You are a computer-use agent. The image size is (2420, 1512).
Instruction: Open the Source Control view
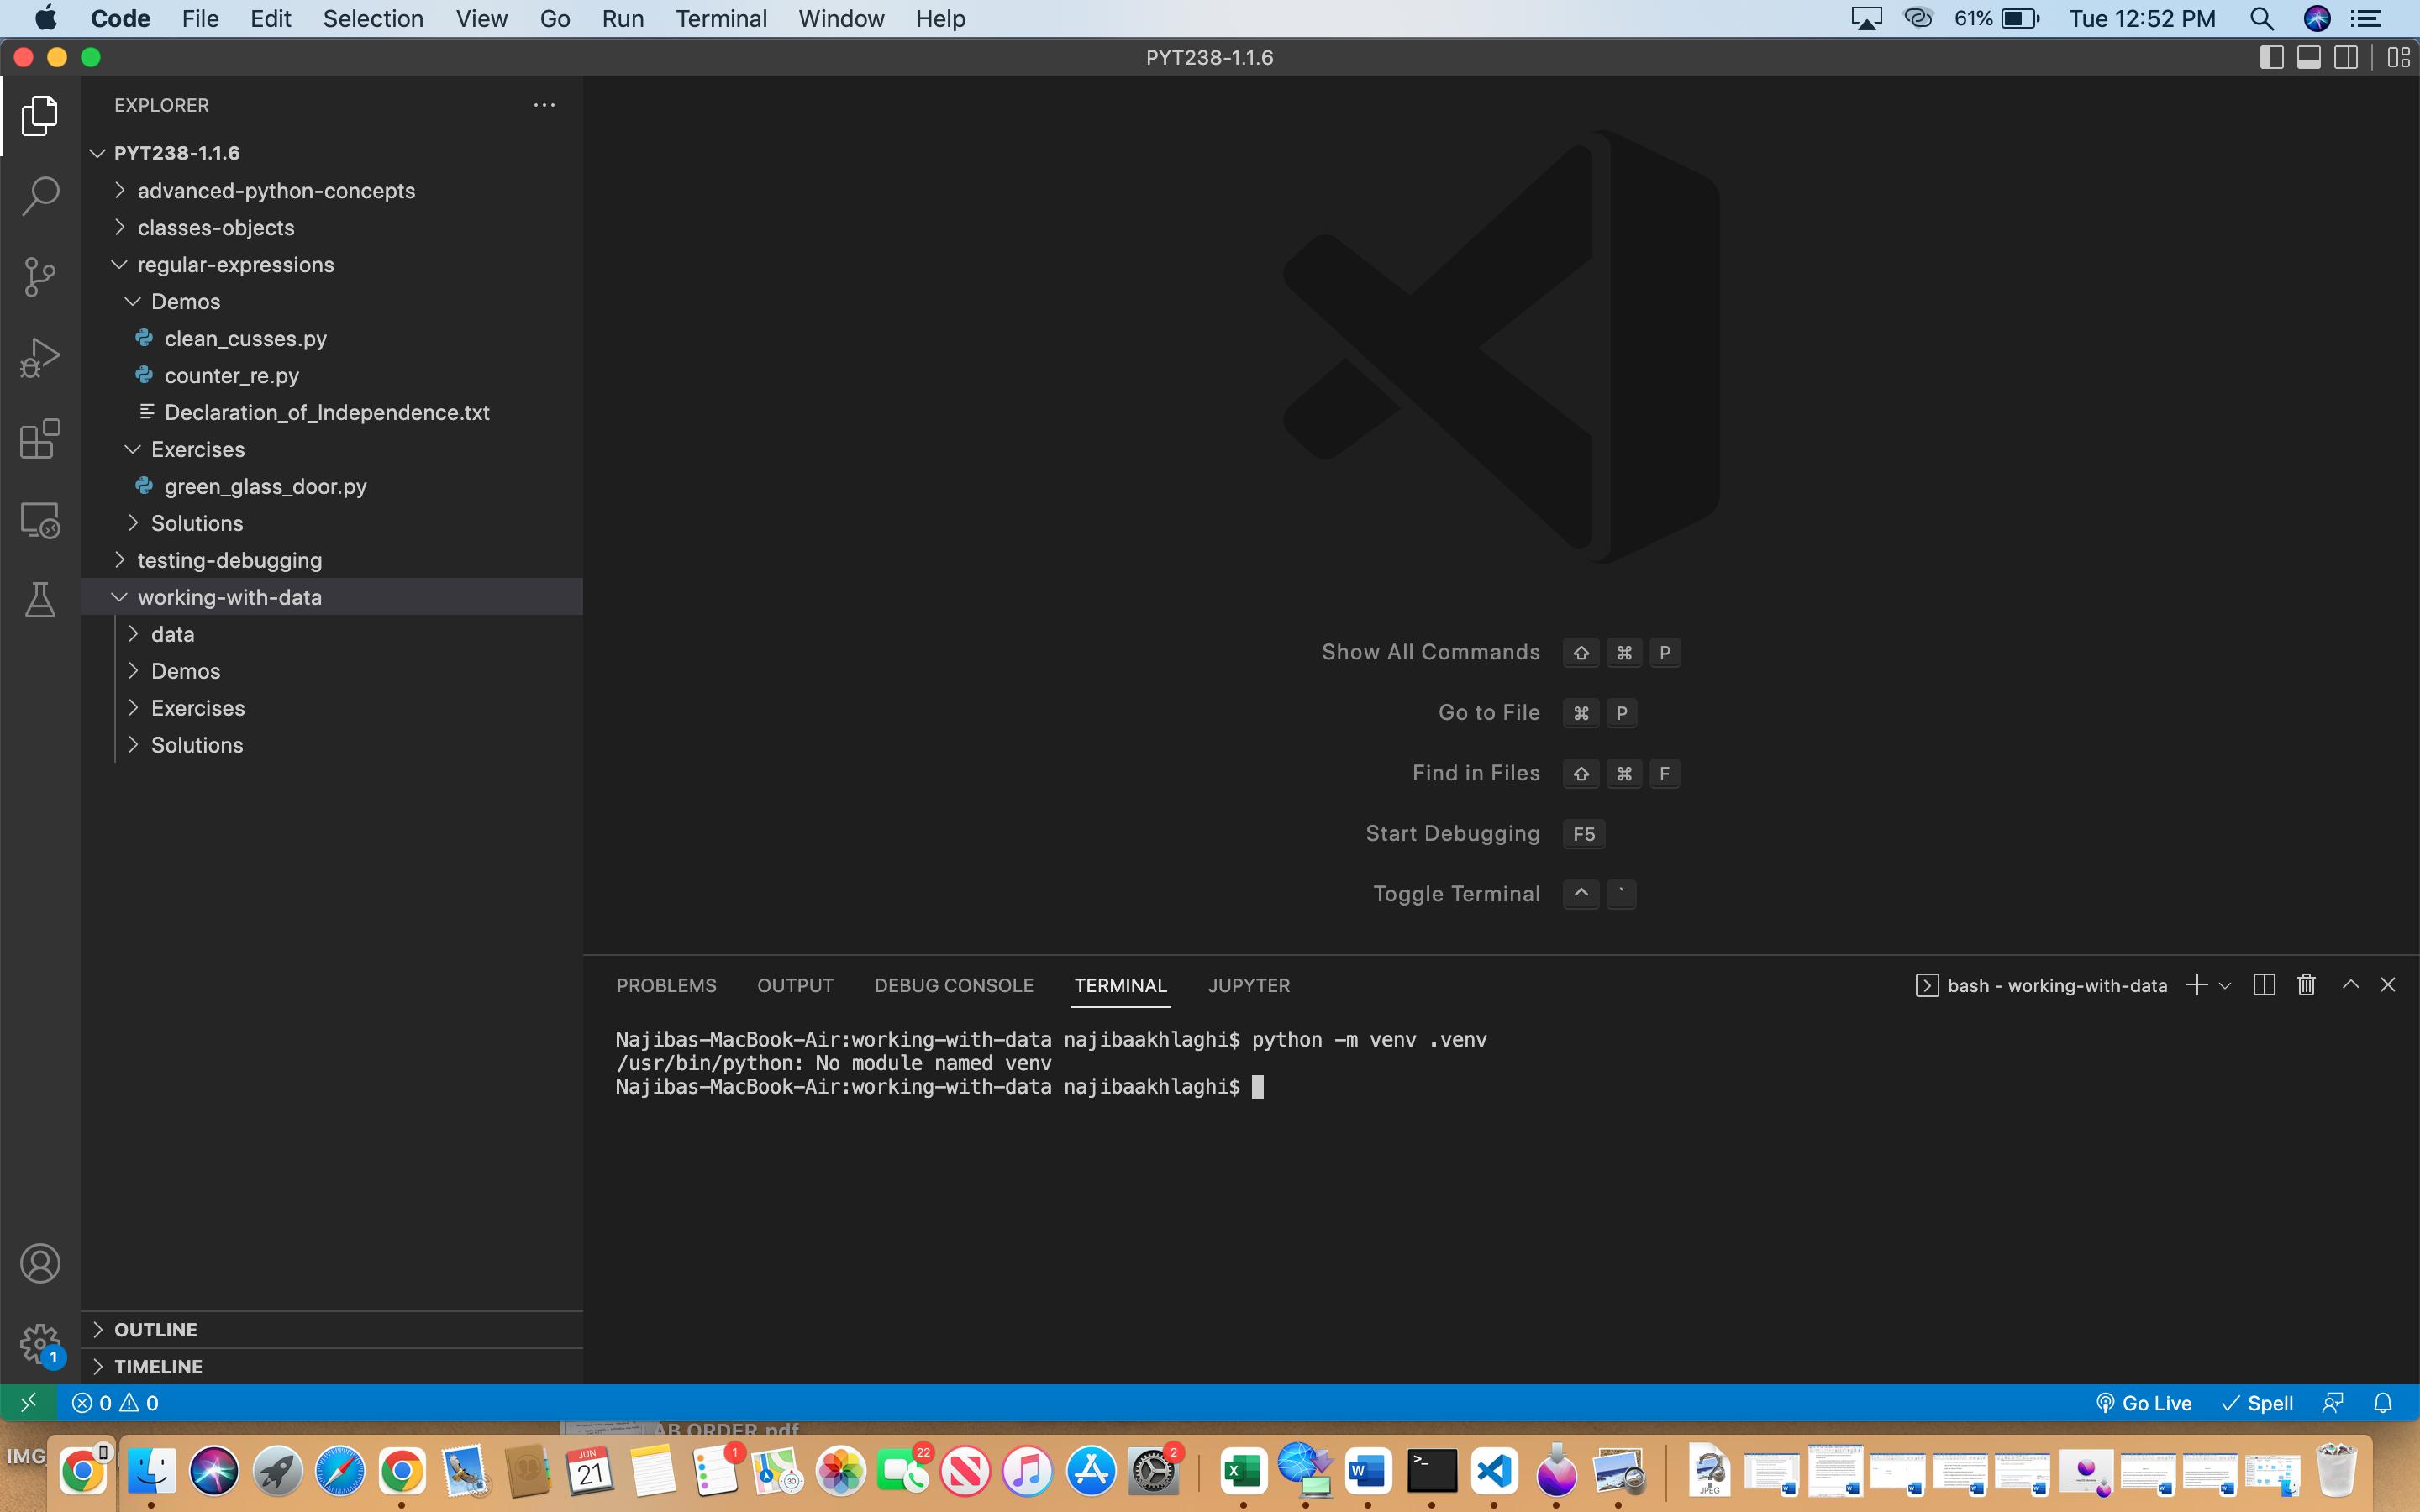(40, 276)
